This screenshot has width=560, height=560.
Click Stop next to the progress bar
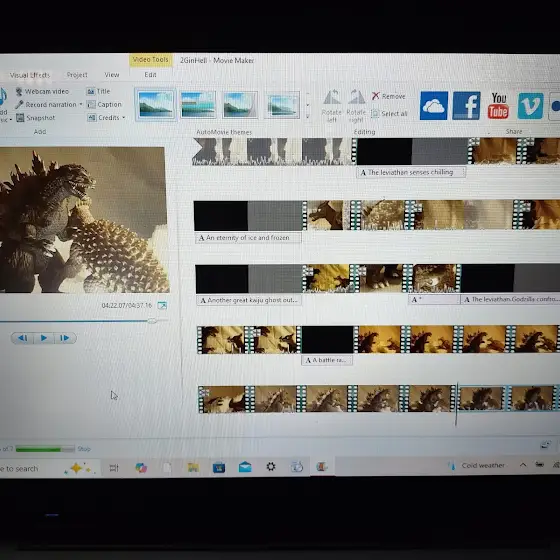click(84, 449)
